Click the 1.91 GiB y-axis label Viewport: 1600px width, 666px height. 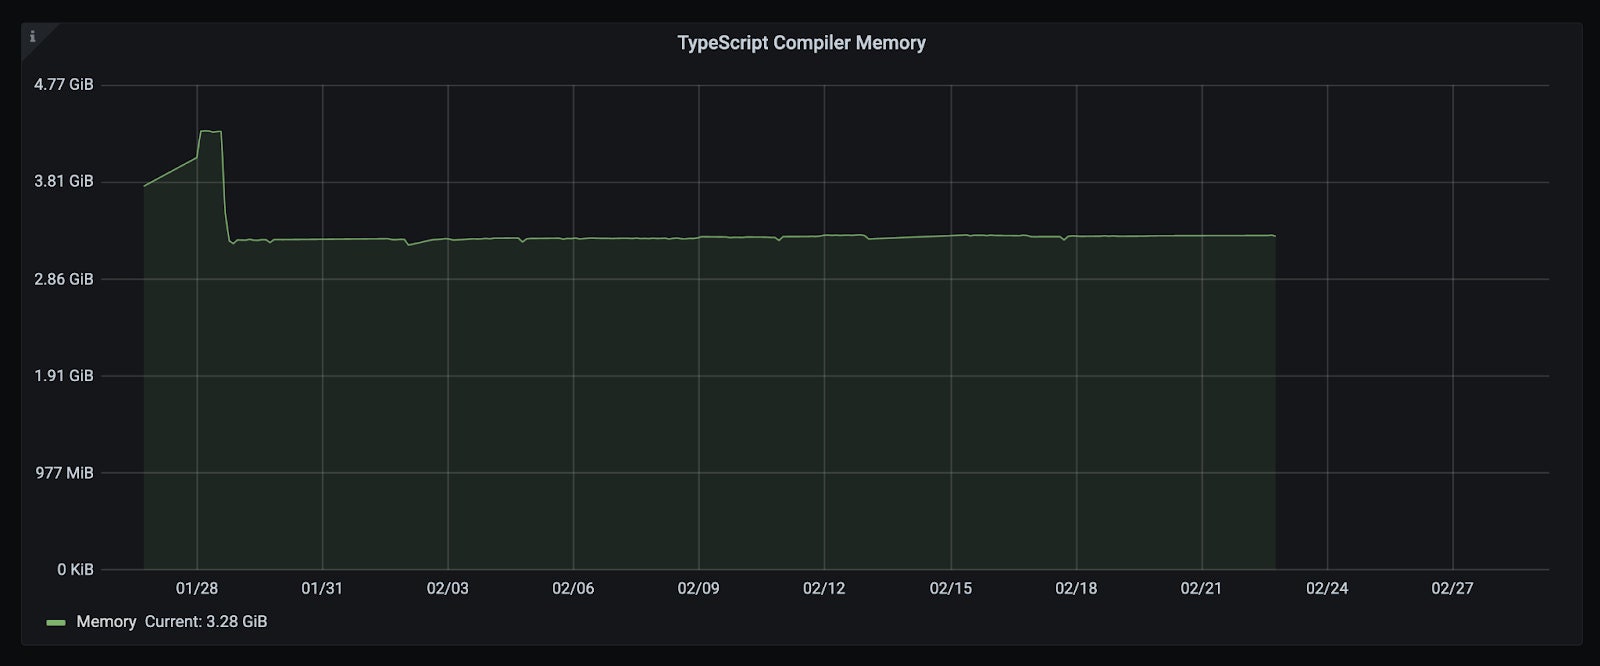coord(64,376)
